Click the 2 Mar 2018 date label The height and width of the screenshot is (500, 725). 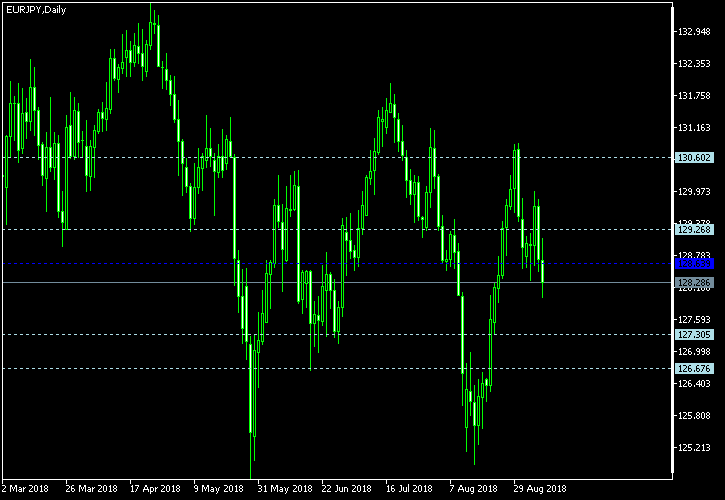pyautogui.click(x=25, y=489)
